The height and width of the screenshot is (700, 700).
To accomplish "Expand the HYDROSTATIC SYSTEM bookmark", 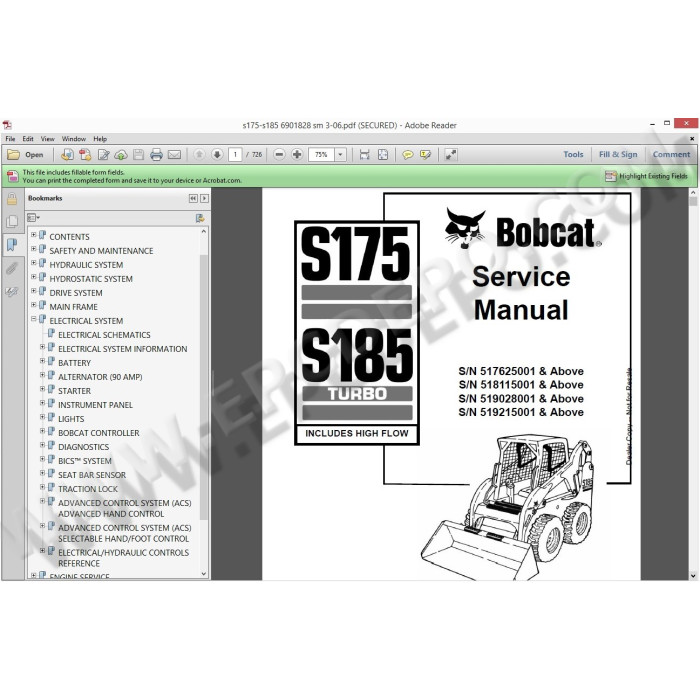I will tap(33, 277).
